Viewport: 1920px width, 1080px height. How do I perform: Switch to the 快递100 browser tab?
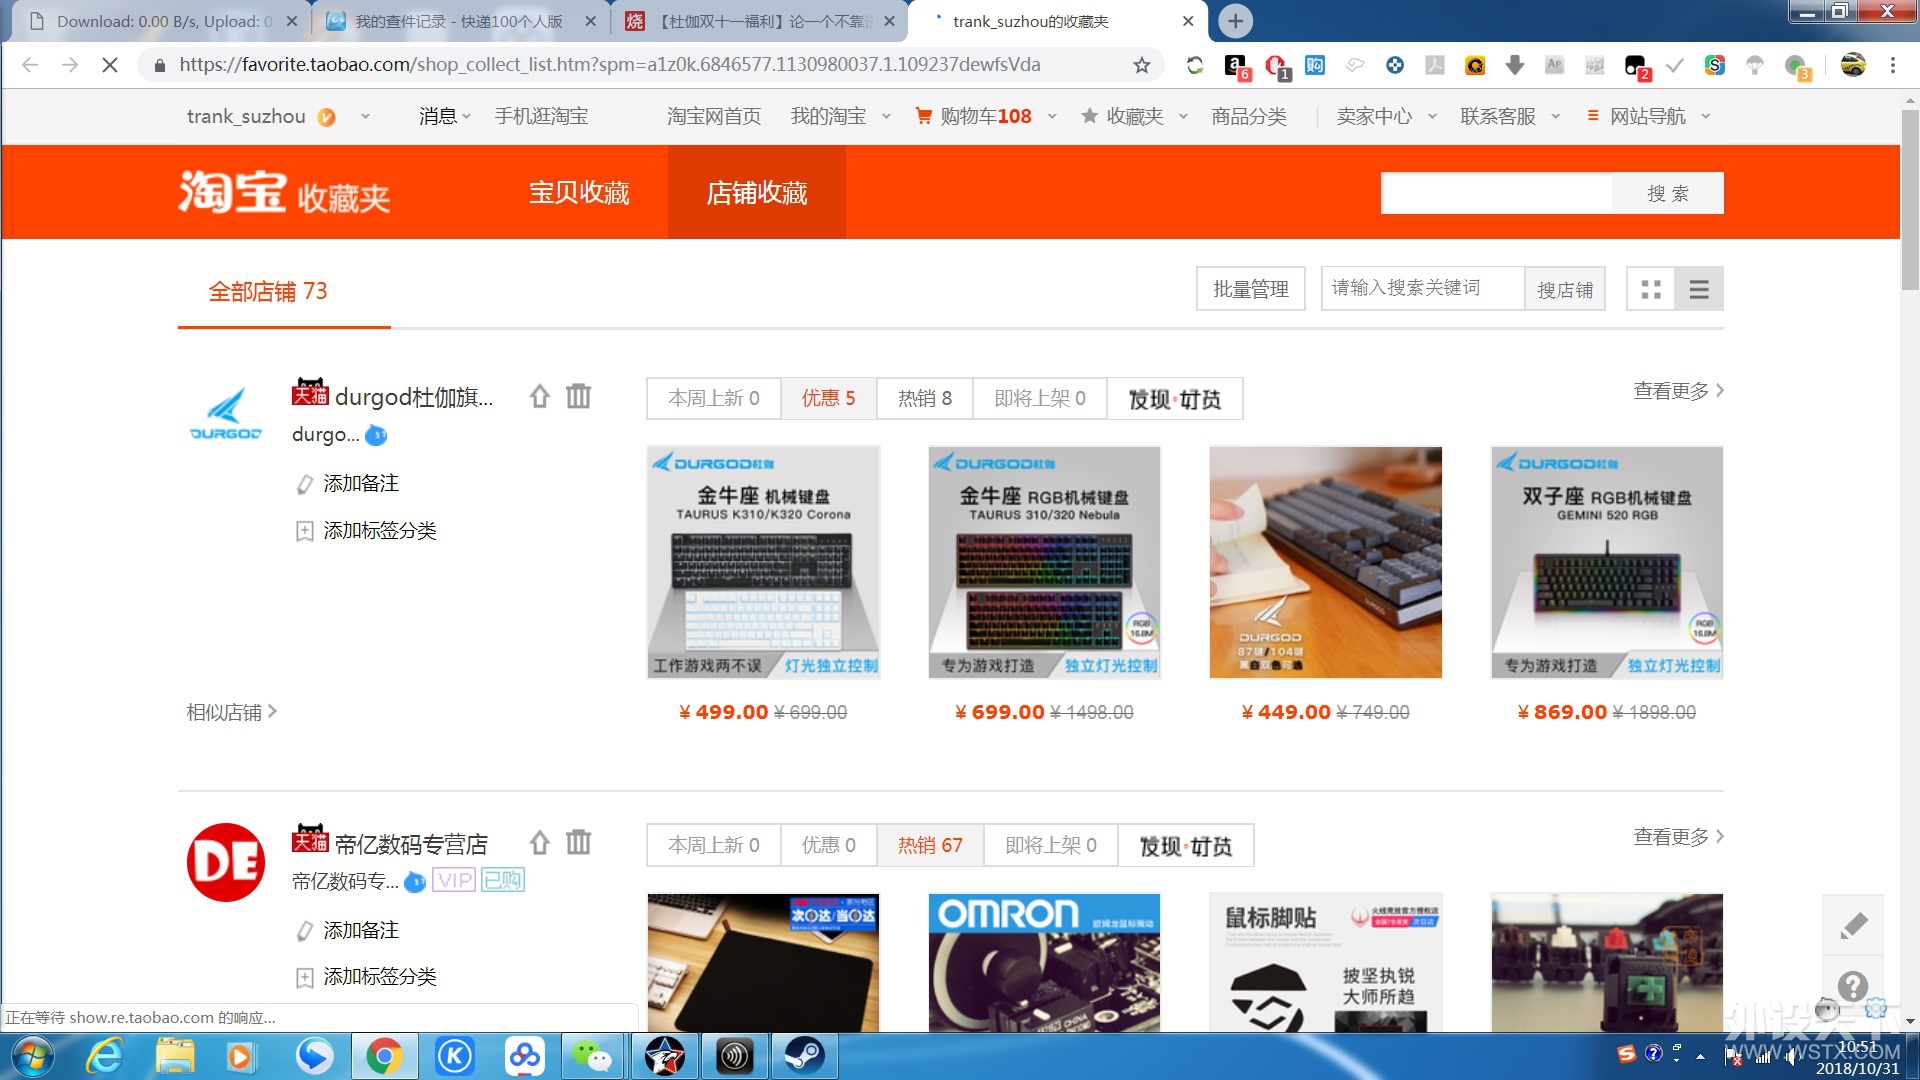[460, 21]
